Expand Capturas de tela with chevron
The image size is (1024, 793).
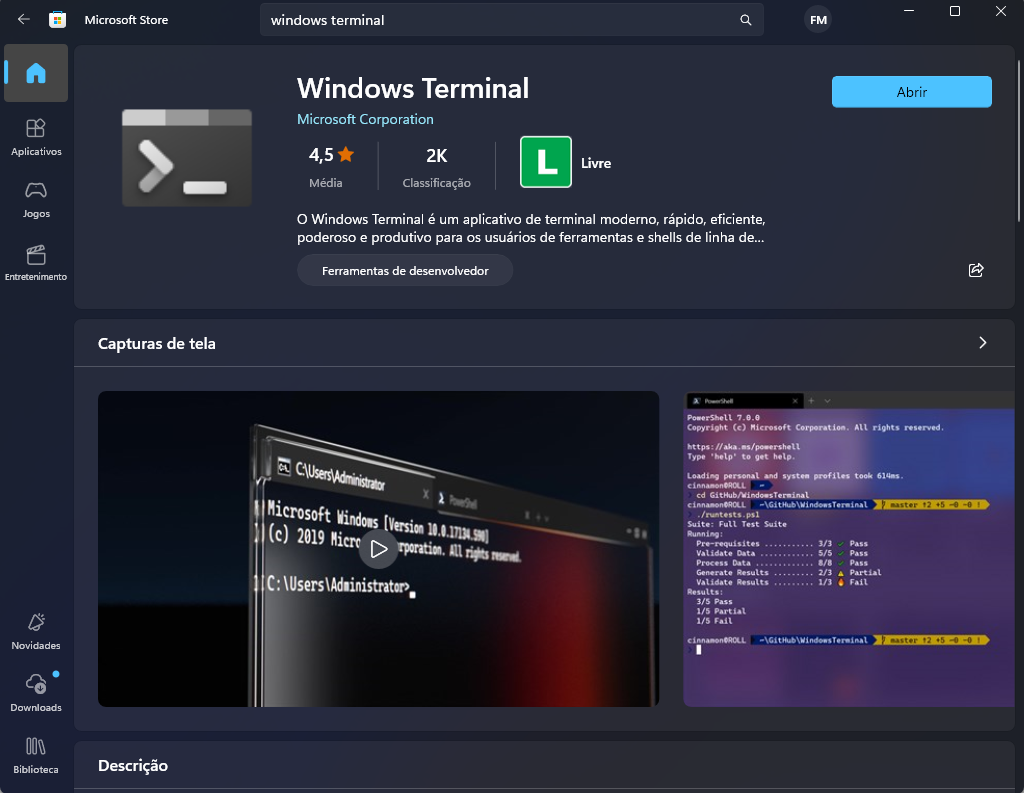tap(982, 343)
